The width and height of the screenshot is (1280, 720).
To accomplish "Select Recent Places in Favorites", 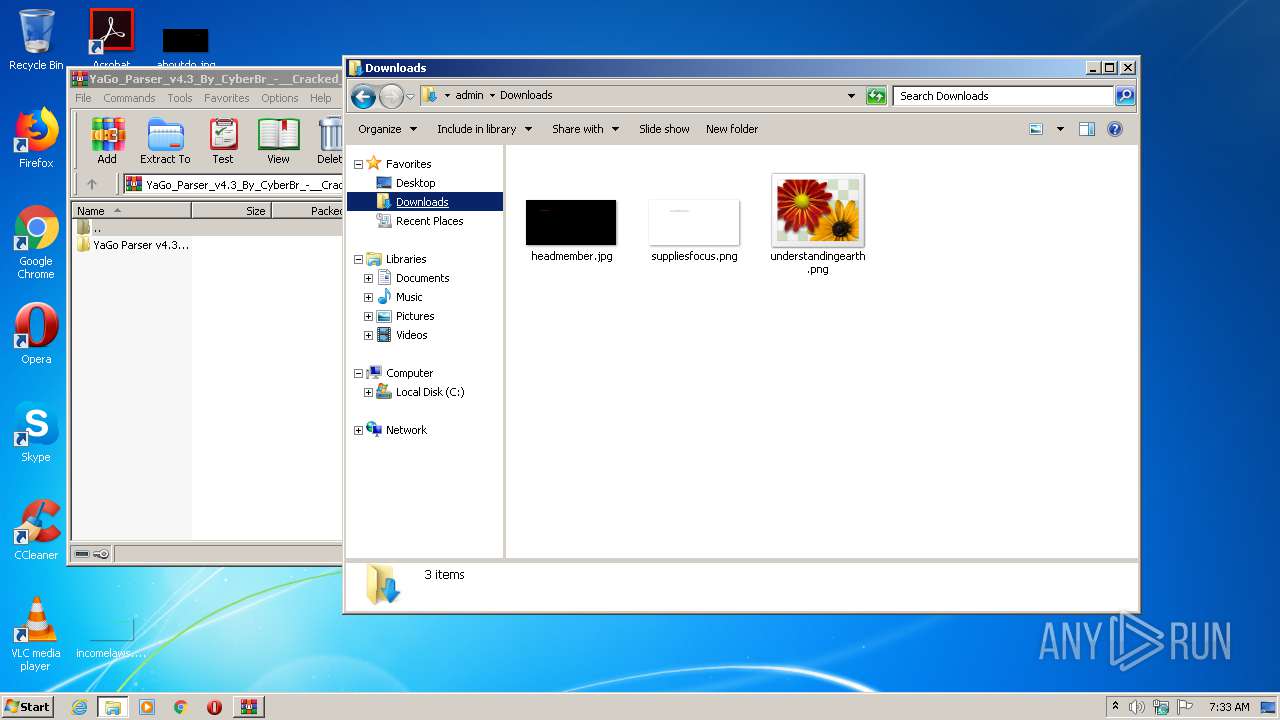I will click(429, 221).
